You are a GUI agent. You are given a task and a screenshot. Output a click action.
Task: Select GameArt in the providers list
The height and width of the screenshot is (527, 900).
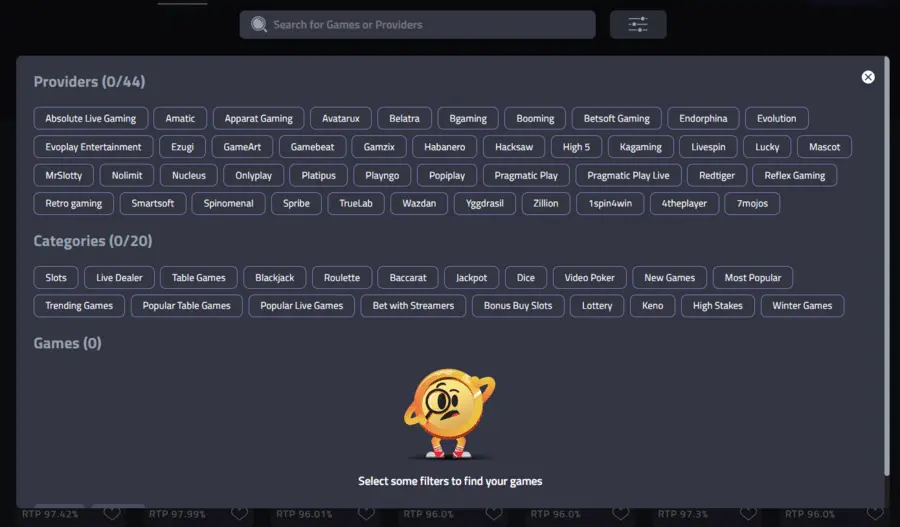click(x=242, y=147)
